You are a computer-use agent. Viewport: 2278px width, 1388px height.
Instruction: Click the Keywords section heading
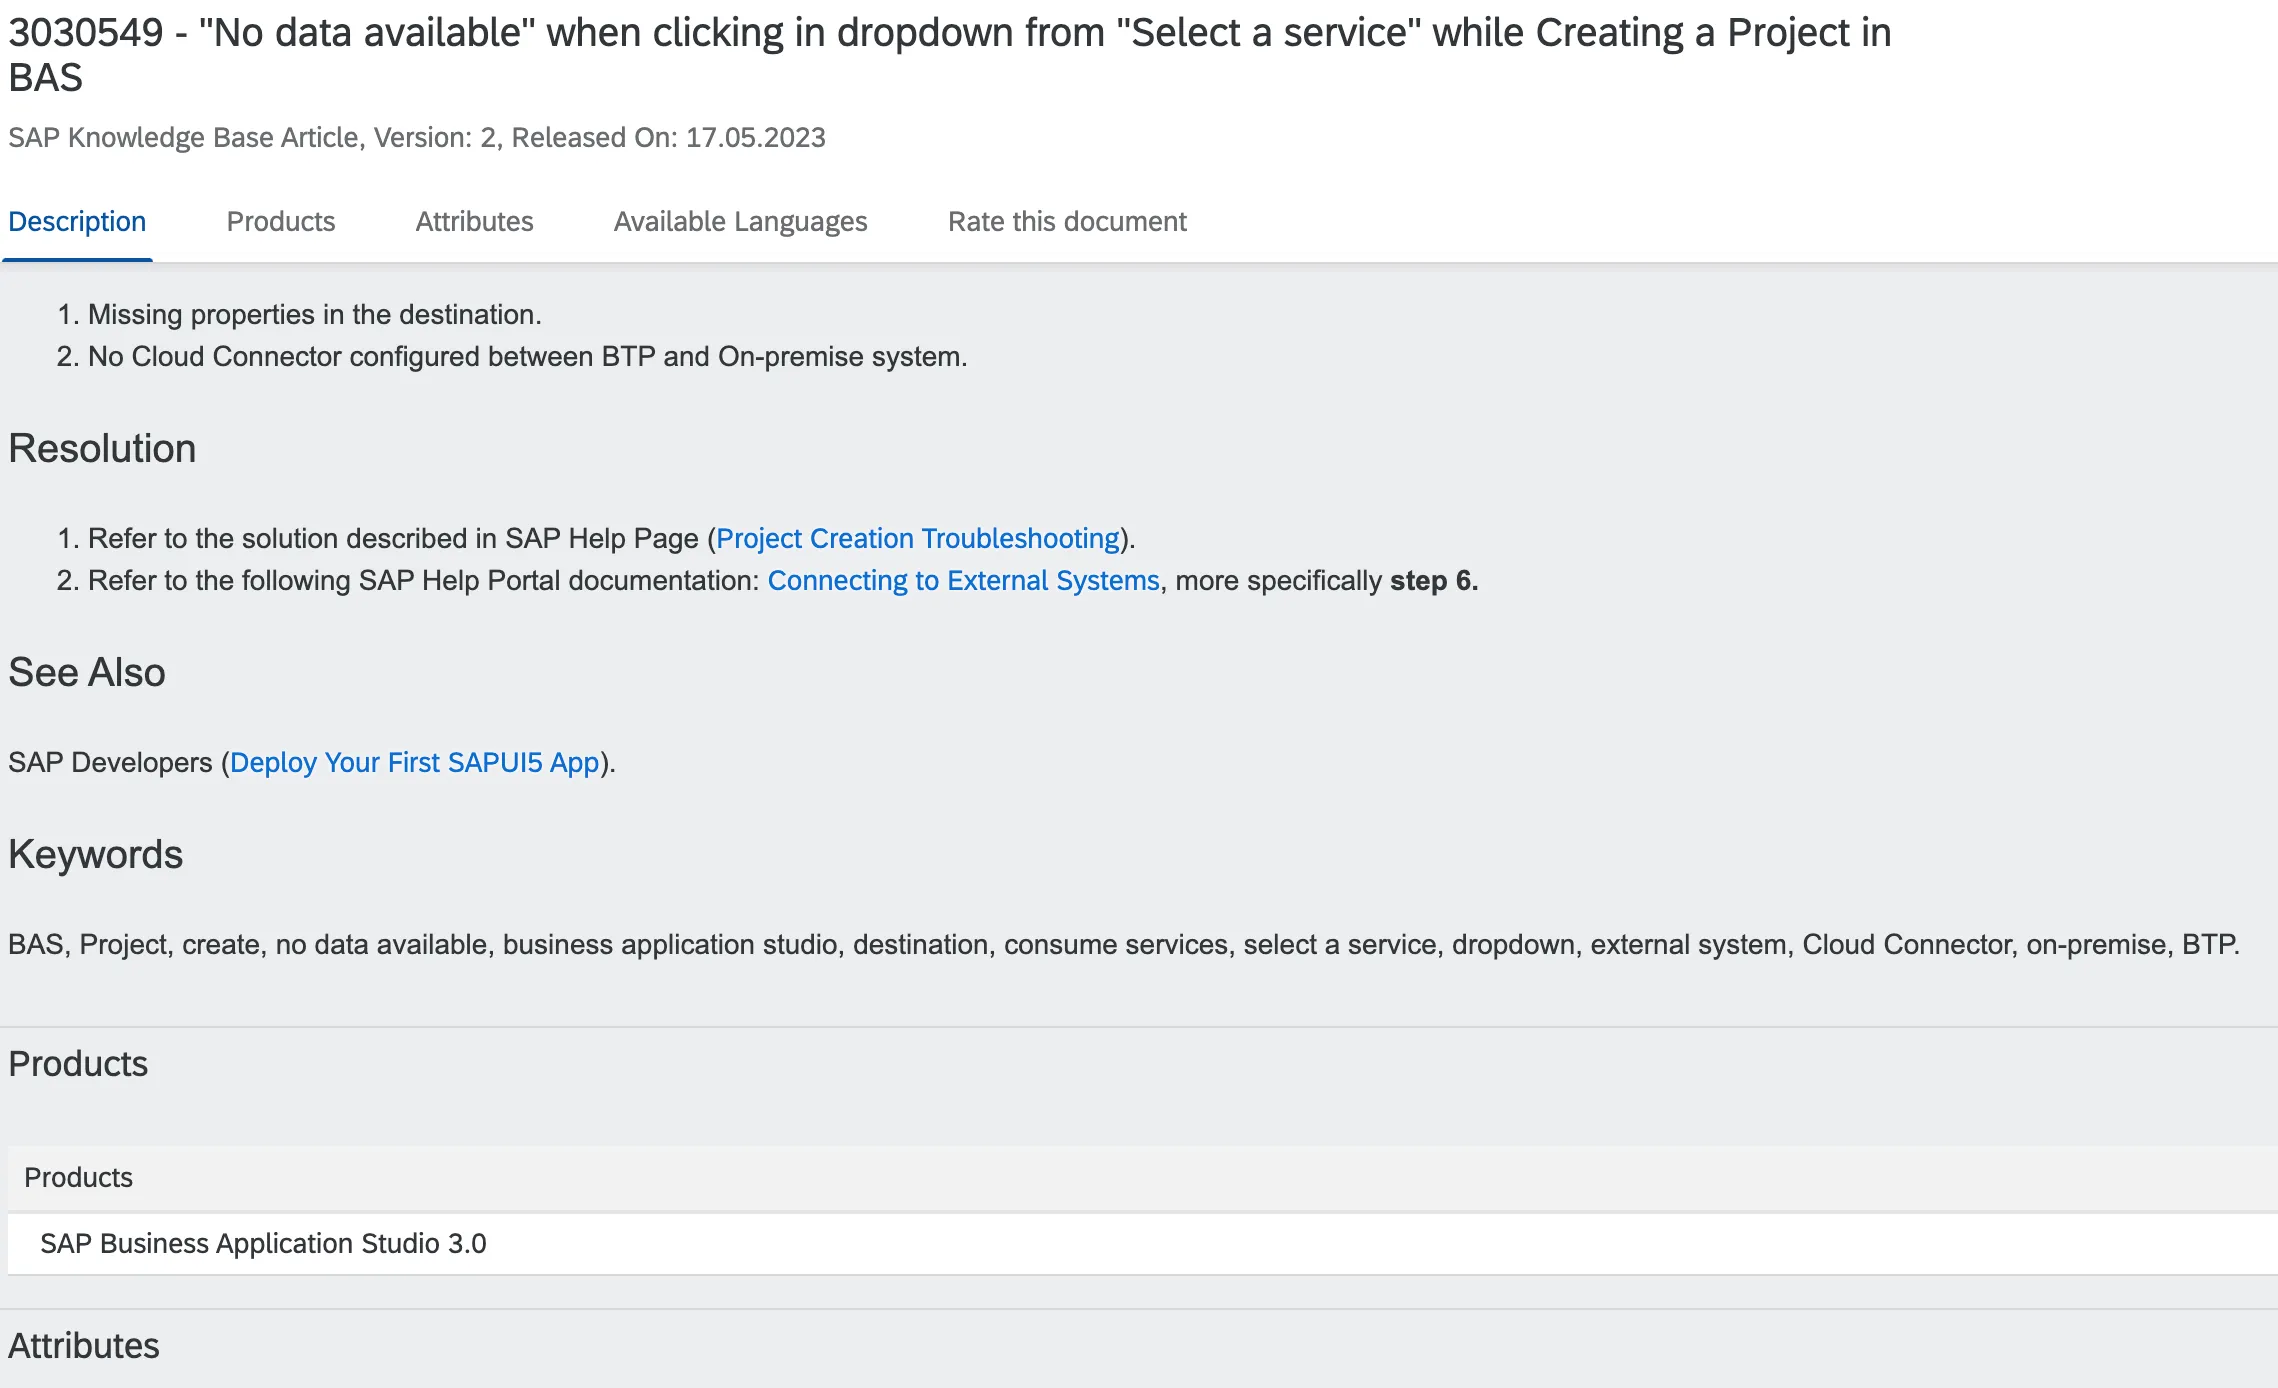tap(96, 855)
